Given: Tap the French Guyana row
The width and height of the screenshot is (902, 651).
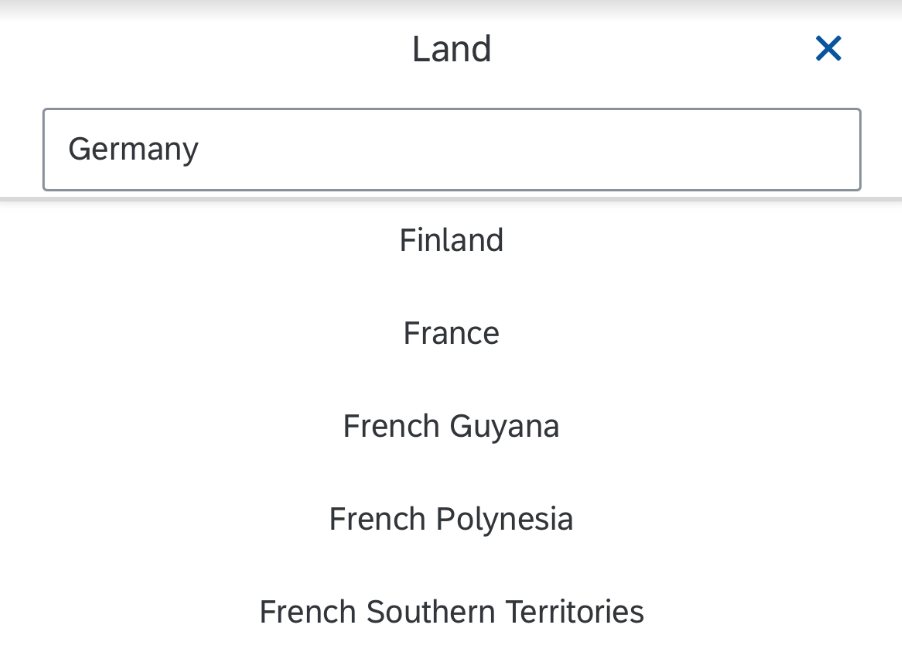Looking at the screenshot, I should click(x=451, y=426).
